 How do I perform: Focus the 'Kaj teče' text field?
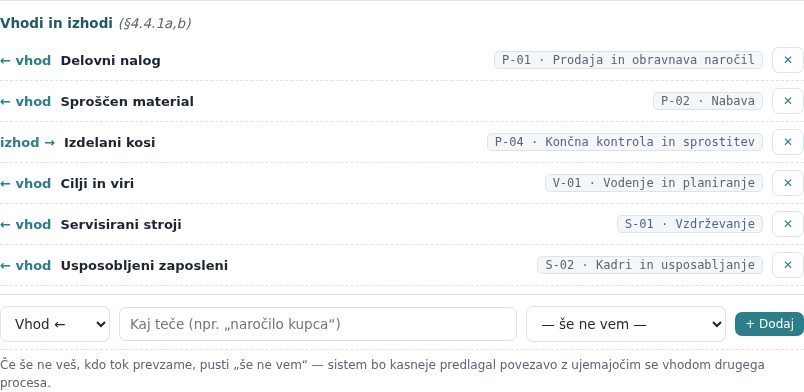[x=318, y=324]
